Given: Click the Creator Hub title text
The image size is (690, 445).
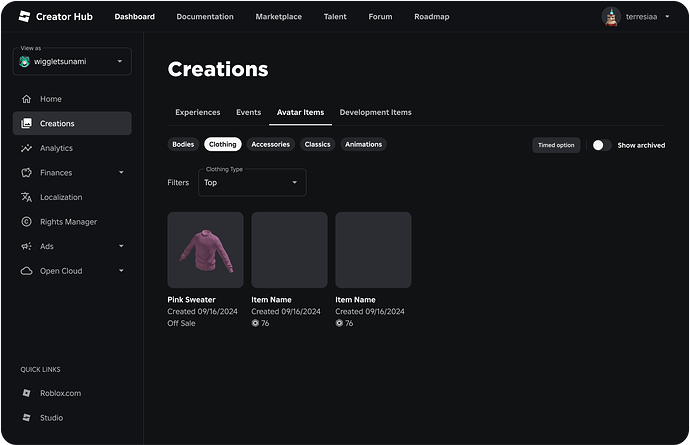Looking at the screenshot, I should click(x=64, y=17).
